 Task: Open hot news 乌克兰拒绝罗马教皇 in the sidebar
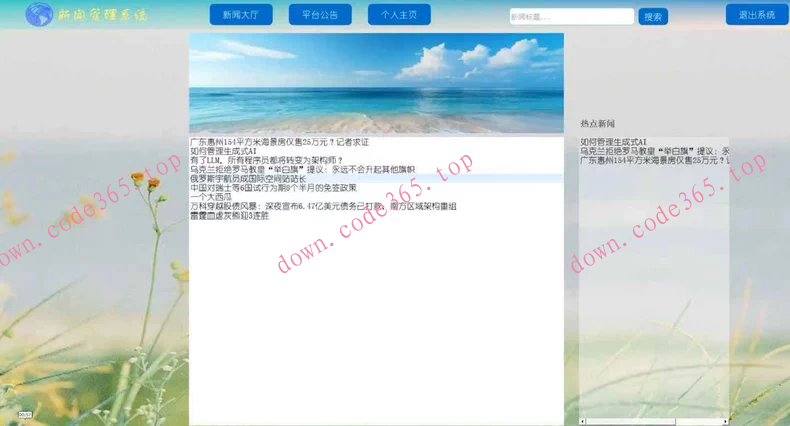pyautogui.click(x=654, y=151)
